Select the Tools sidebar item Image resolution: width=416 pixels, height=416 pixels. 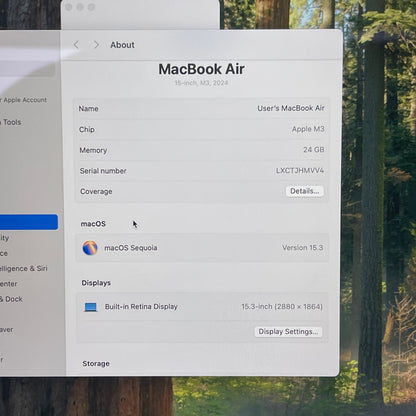point(11,122)
